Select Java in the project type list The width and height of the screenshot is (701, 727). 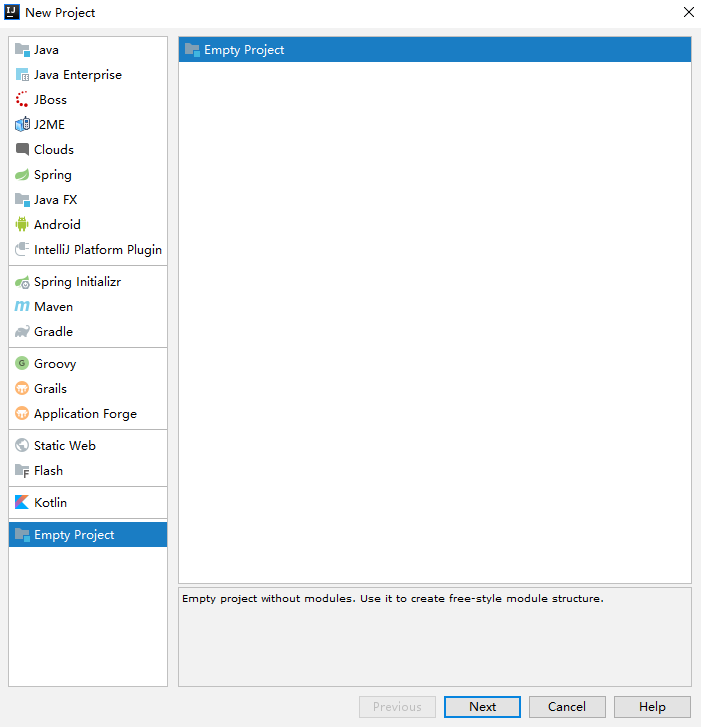(x=88, y=50)
